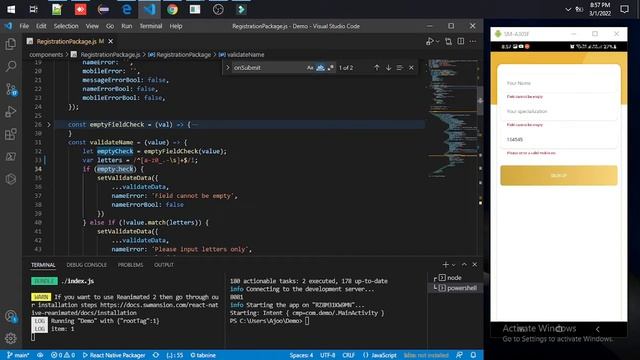The image size is (640, 360).
Task: Expand the Replace row in find widget
Action: pyautogui.click(x=228, y=68)
